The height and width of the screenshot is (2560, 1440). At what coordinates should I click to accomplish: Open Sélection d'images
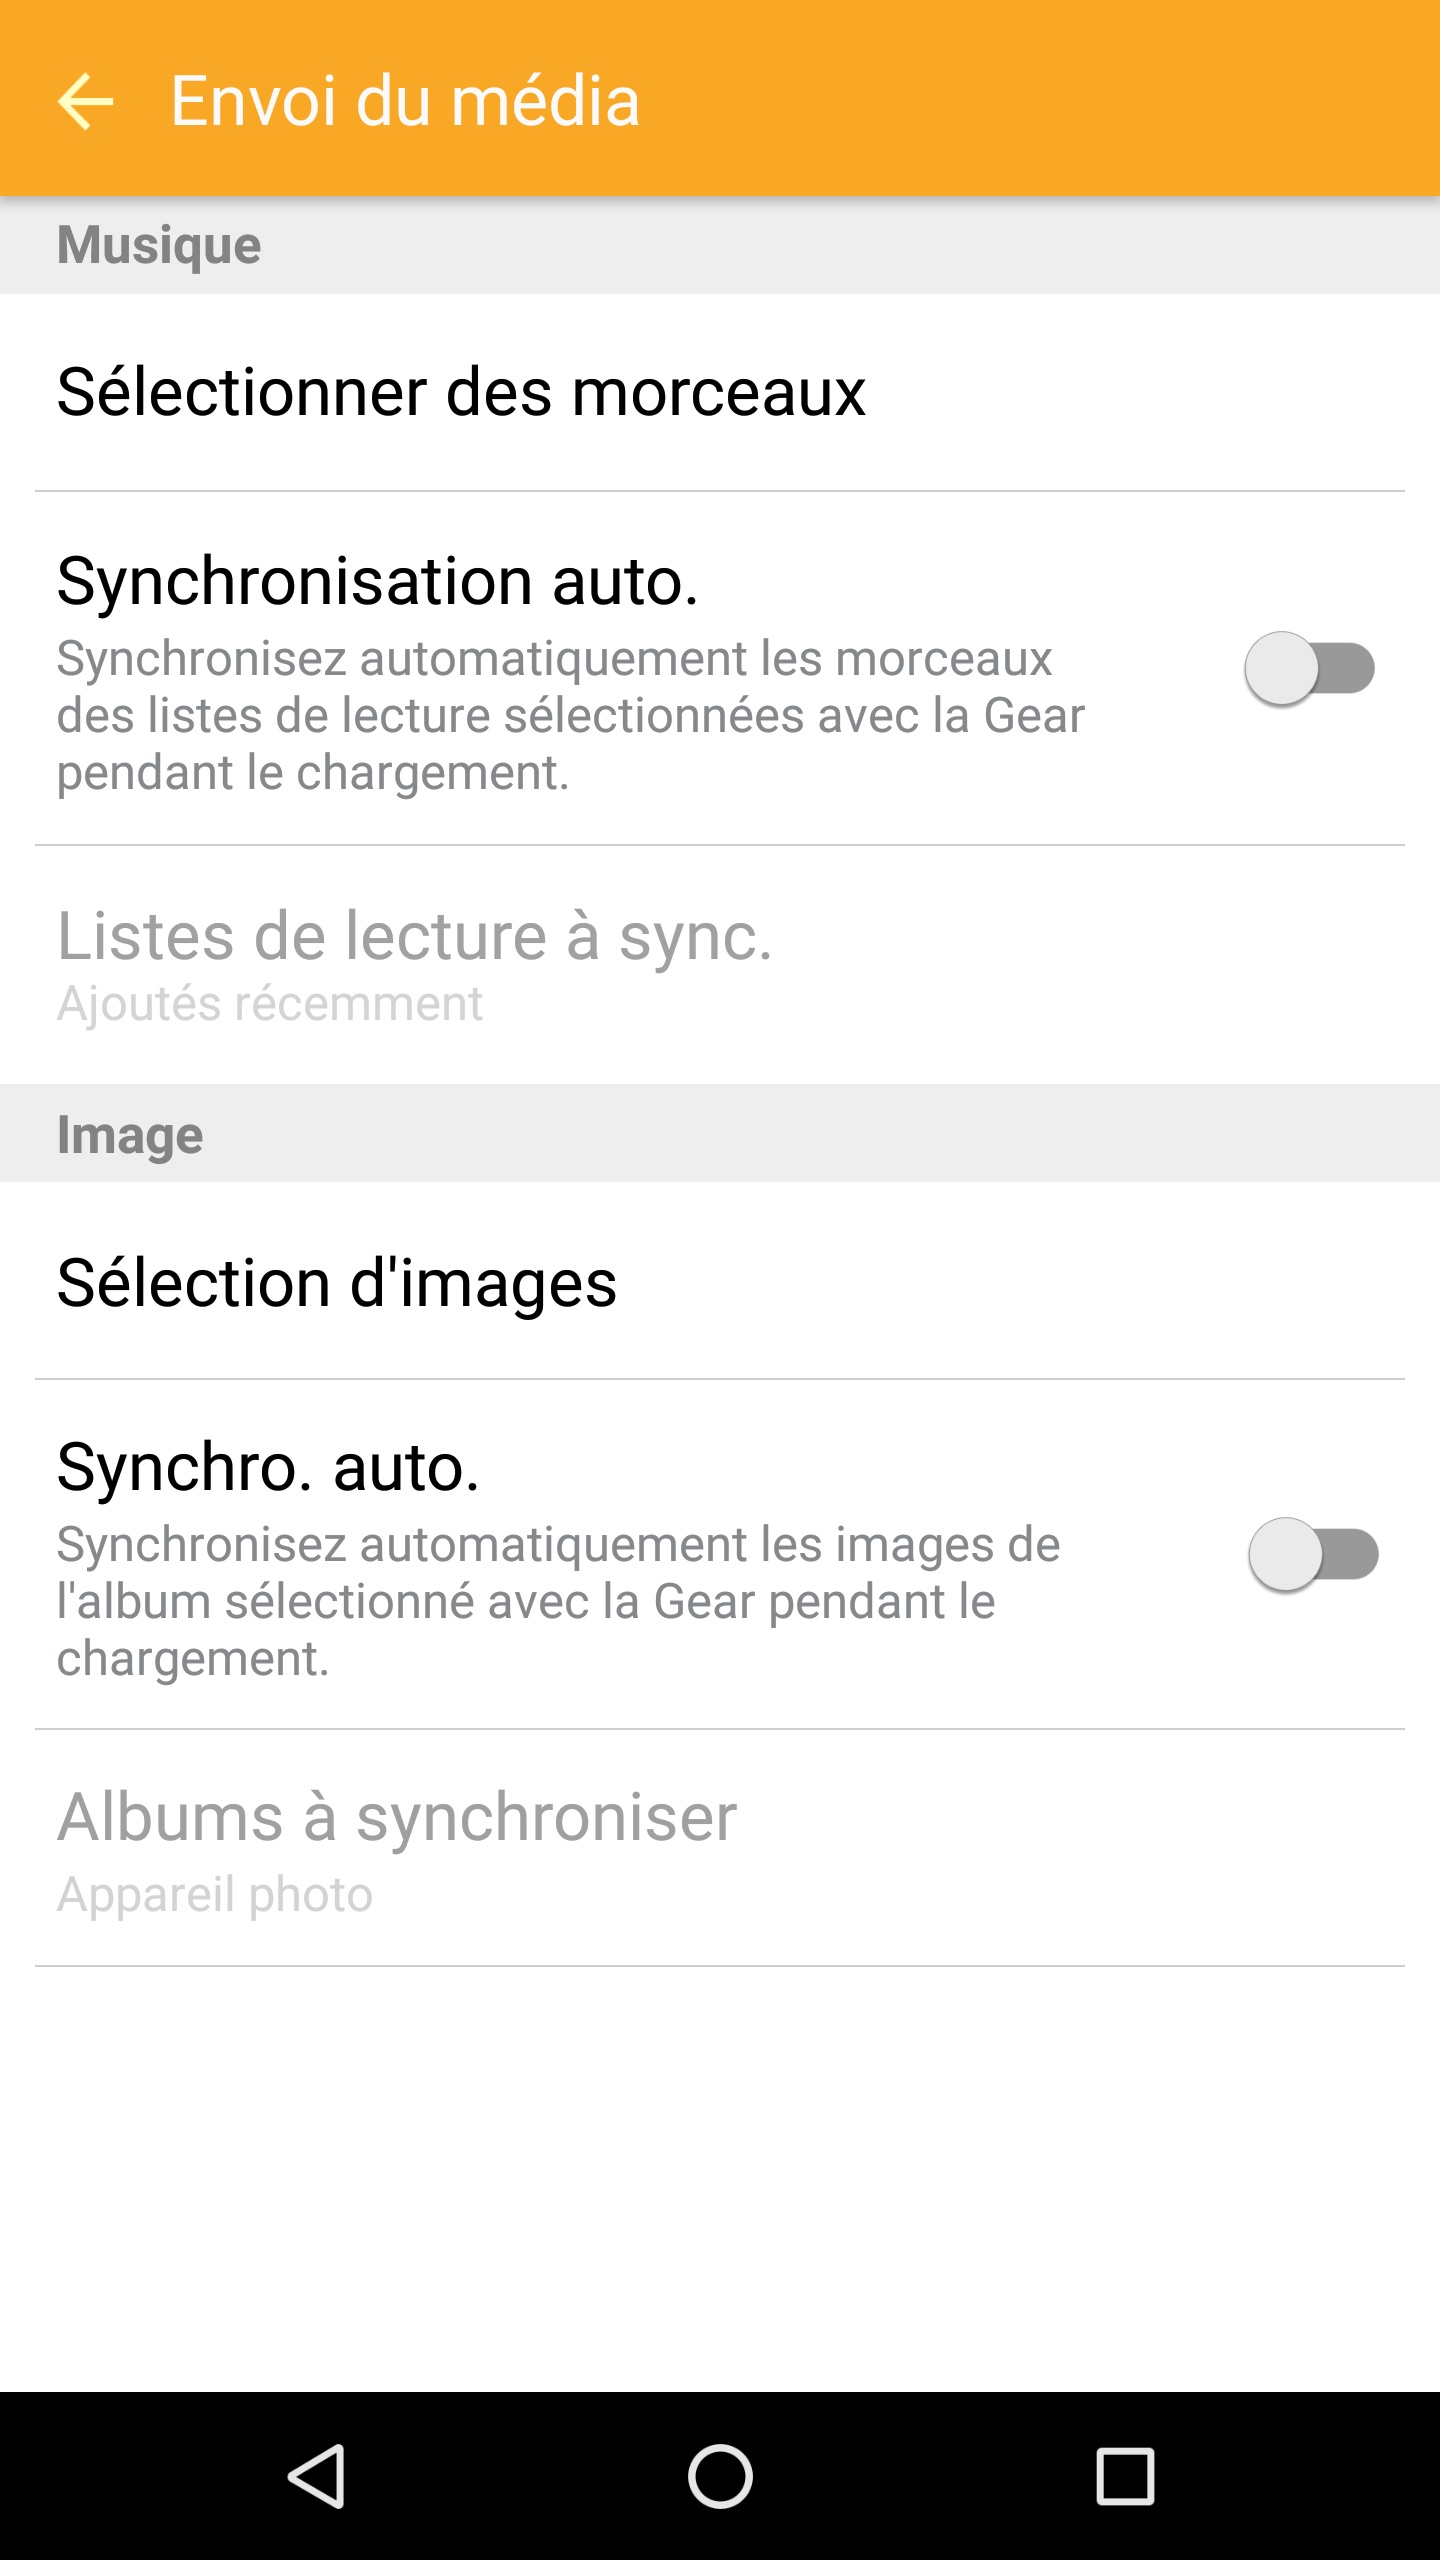[337, 1283]
